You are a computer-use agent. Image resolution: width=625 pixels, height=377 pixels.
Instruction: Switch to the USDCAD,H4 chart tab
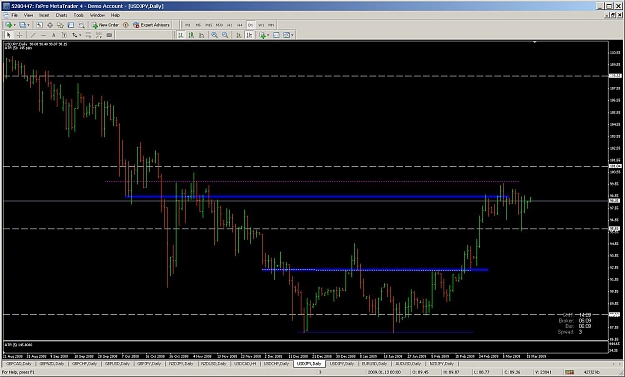(x=245, y=364)
